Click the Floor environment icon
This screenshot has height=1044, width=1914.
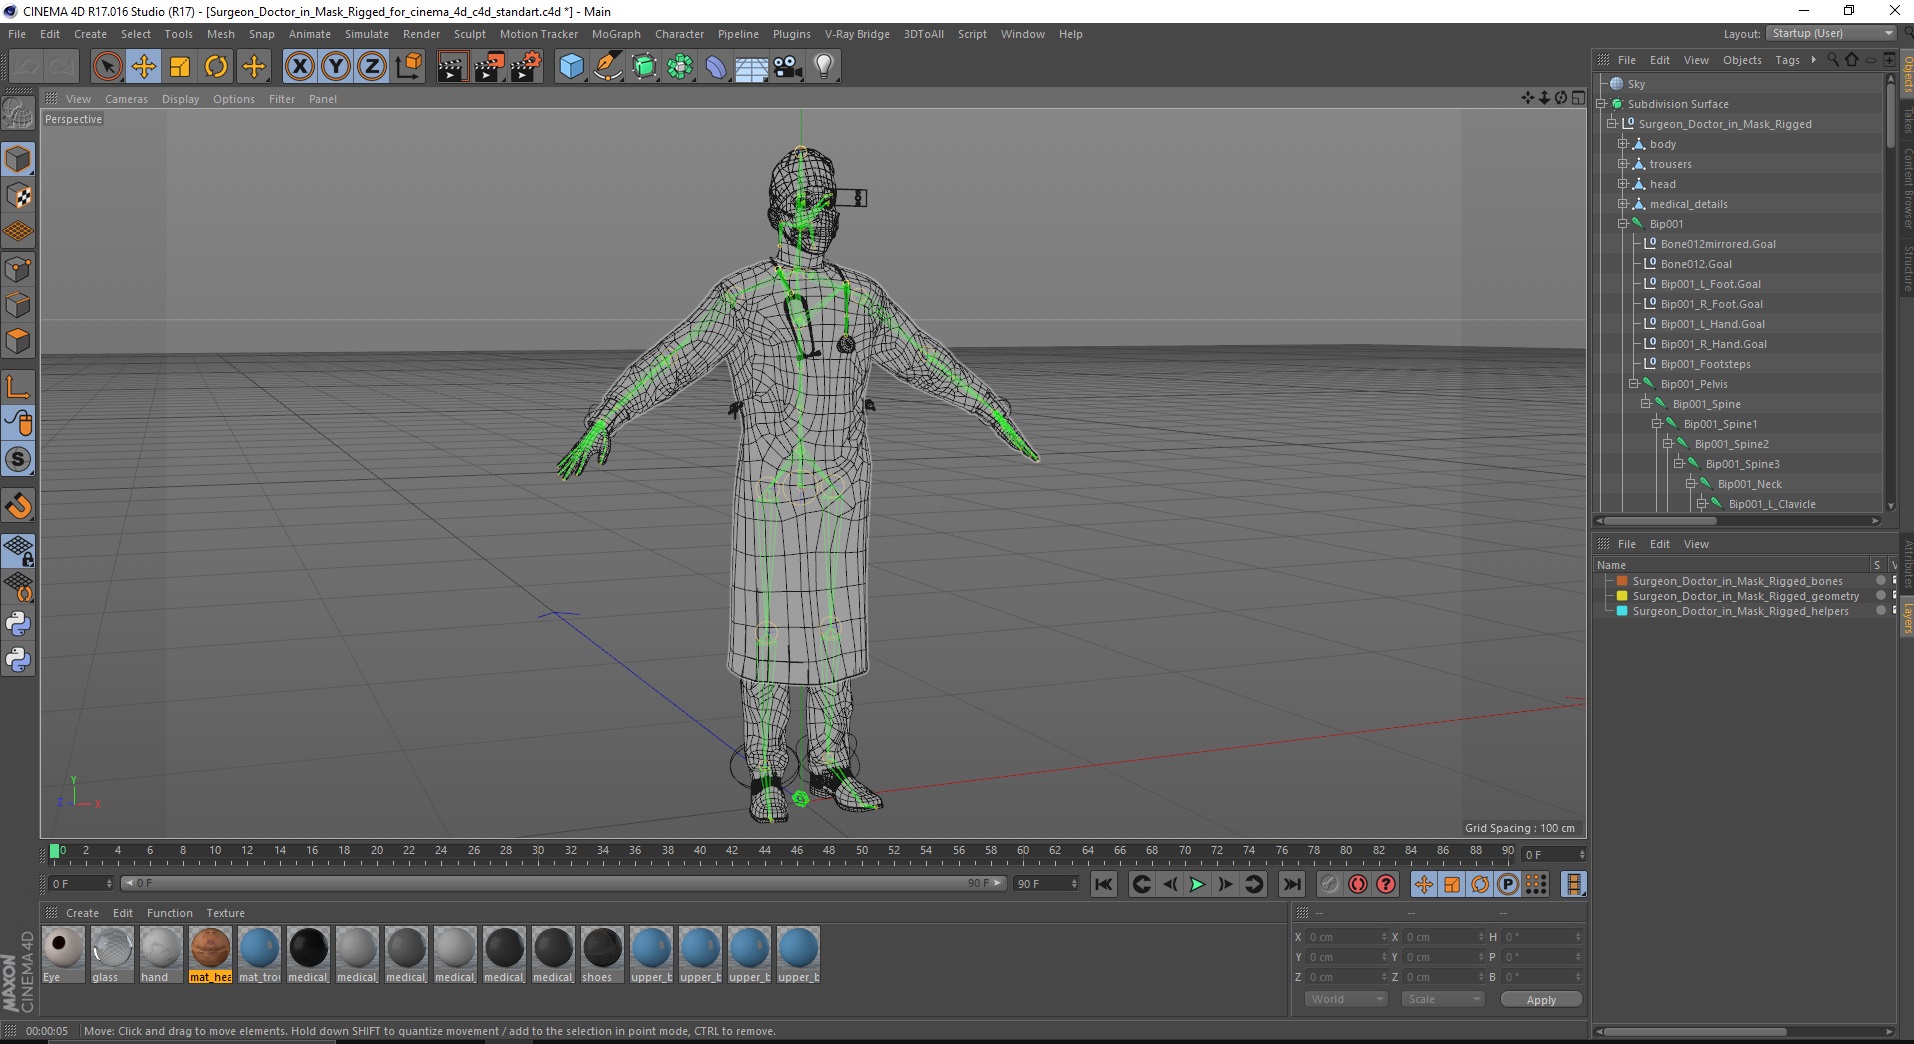tap(751, 67)
